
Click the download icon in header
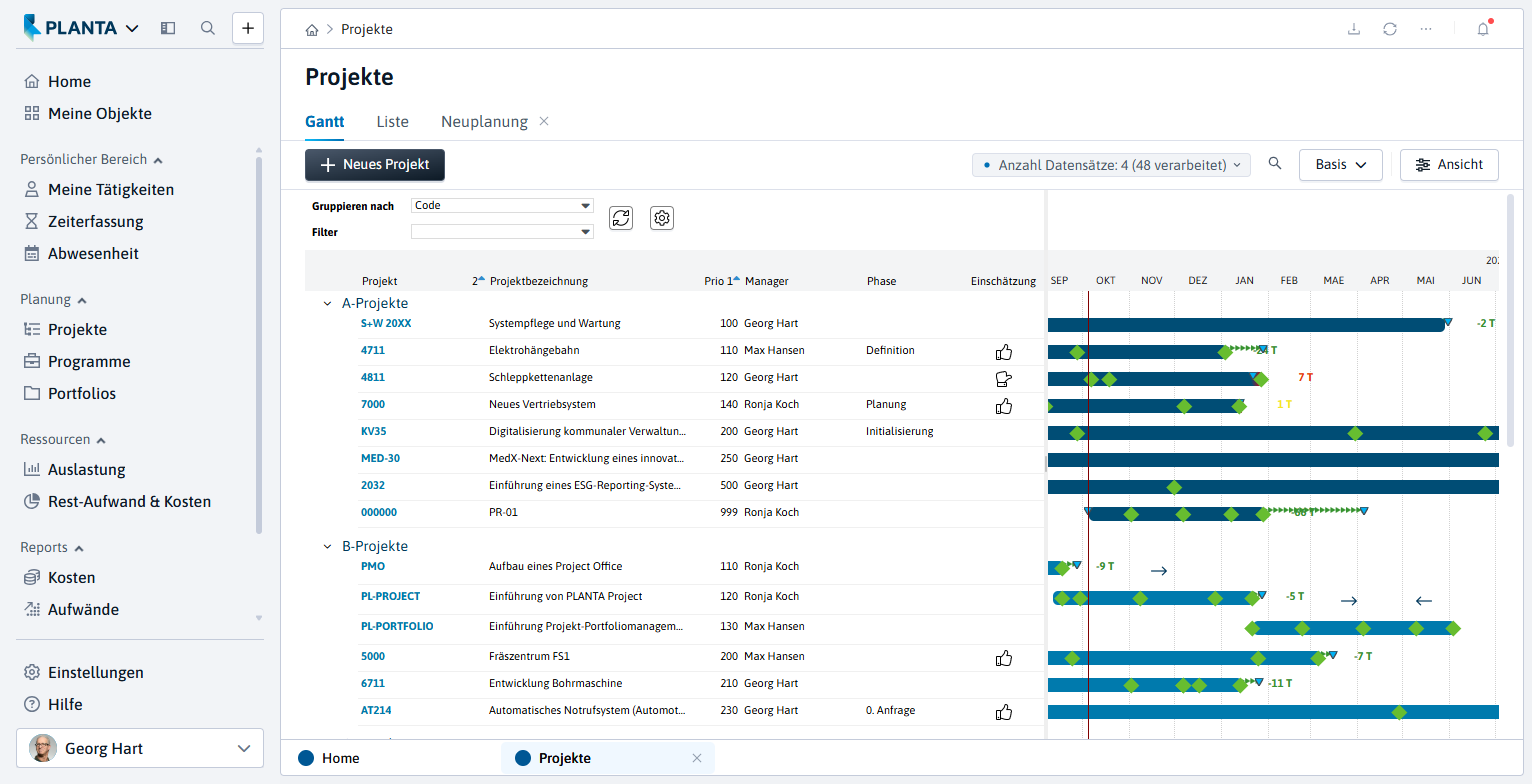click(1354, 29)
